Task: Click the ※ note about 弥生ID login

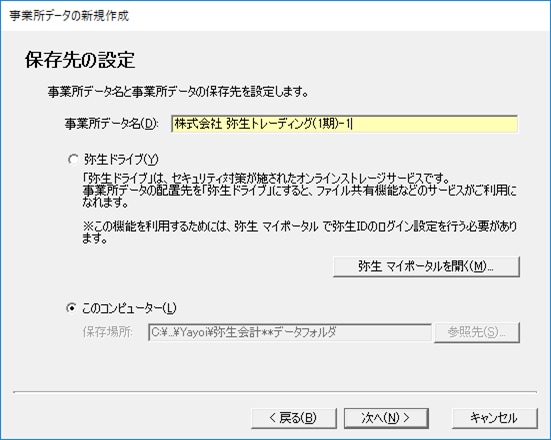Action: pos(299,232)
